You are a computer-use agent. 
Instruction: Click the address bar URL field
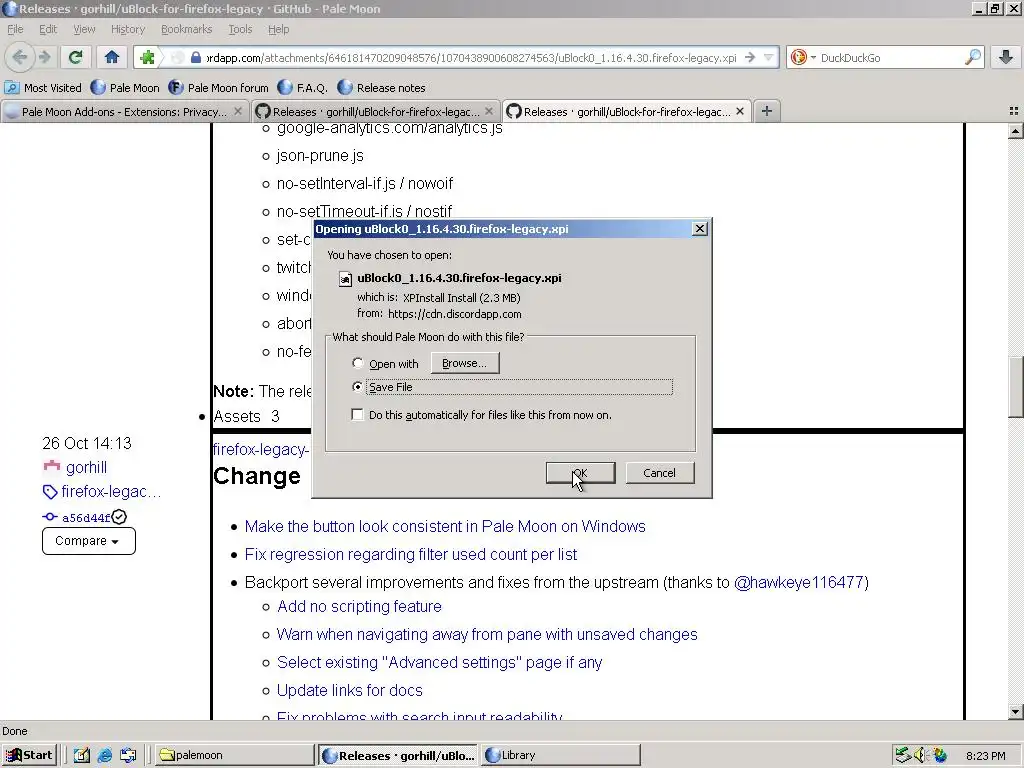[472, 57]
